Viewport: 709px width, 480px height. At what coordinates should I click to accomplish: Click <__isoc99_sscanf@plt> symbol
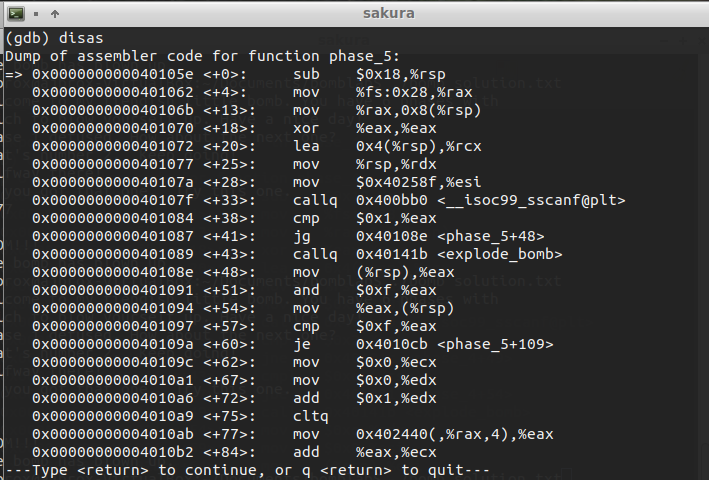tap(531, 200)
